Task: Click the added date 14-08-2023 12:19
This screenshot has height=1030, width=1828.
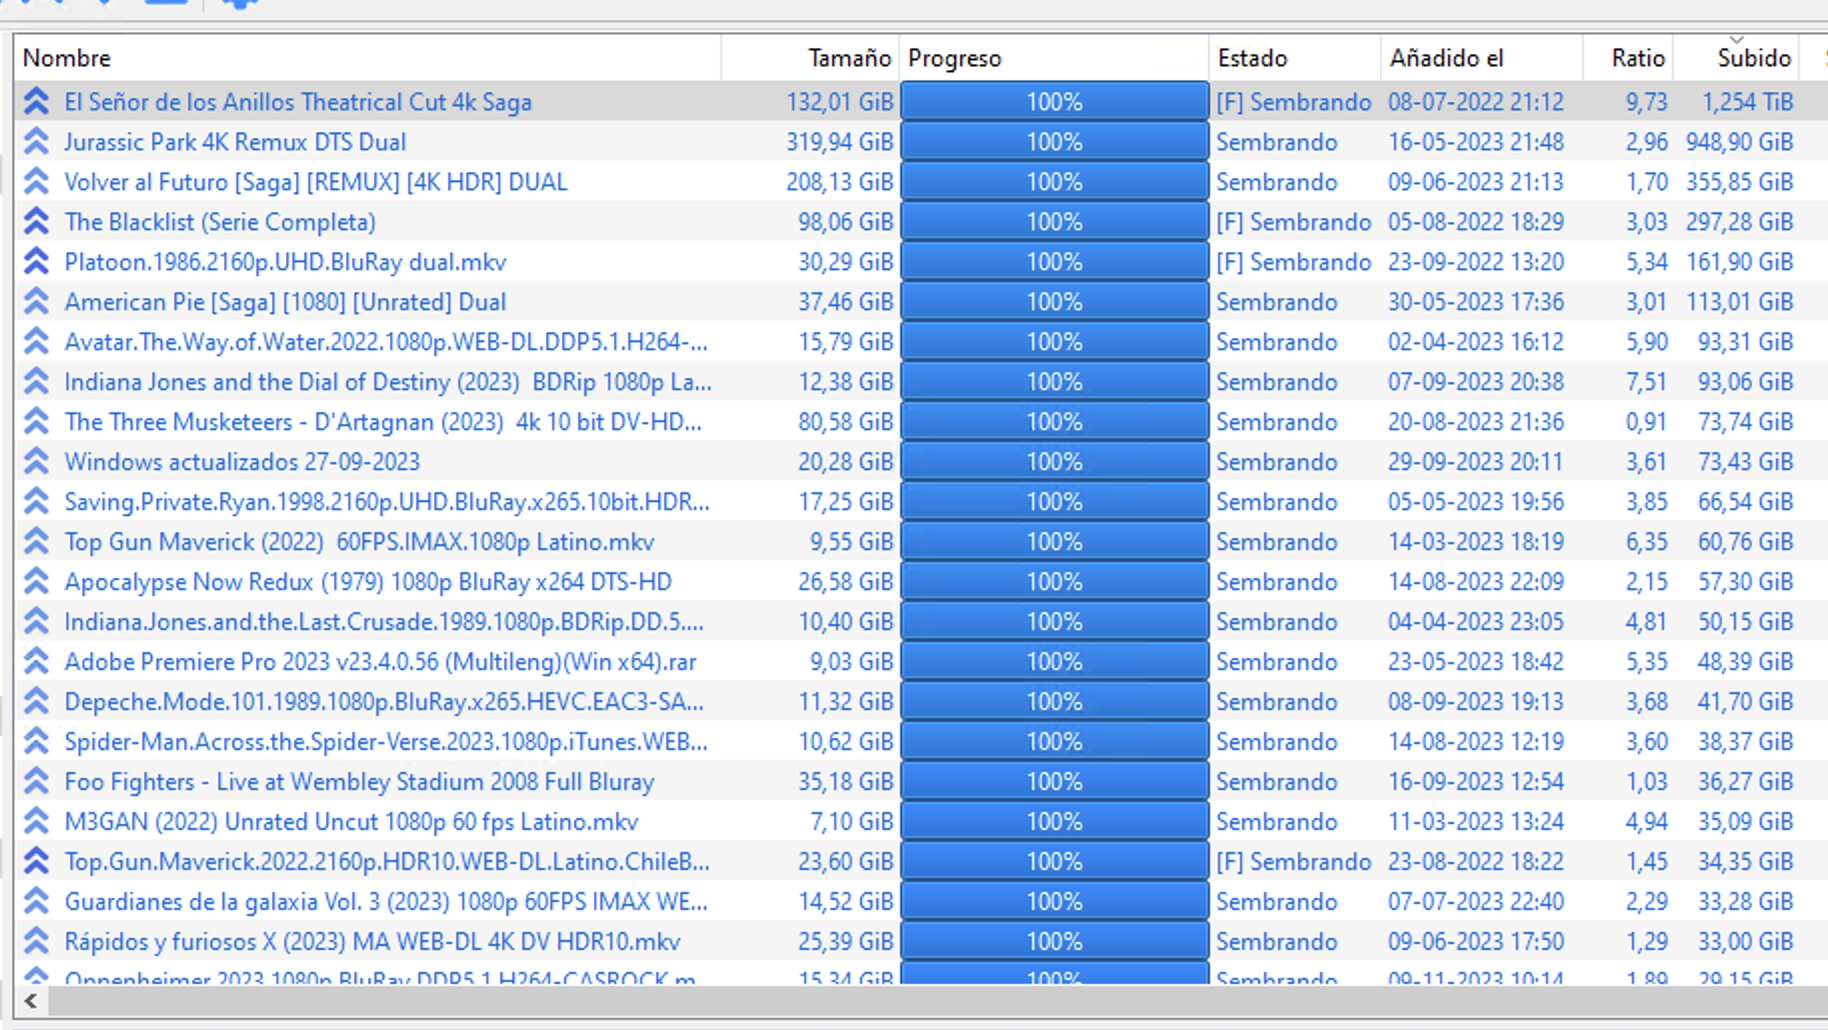Action: click(x=1476, y=742)
